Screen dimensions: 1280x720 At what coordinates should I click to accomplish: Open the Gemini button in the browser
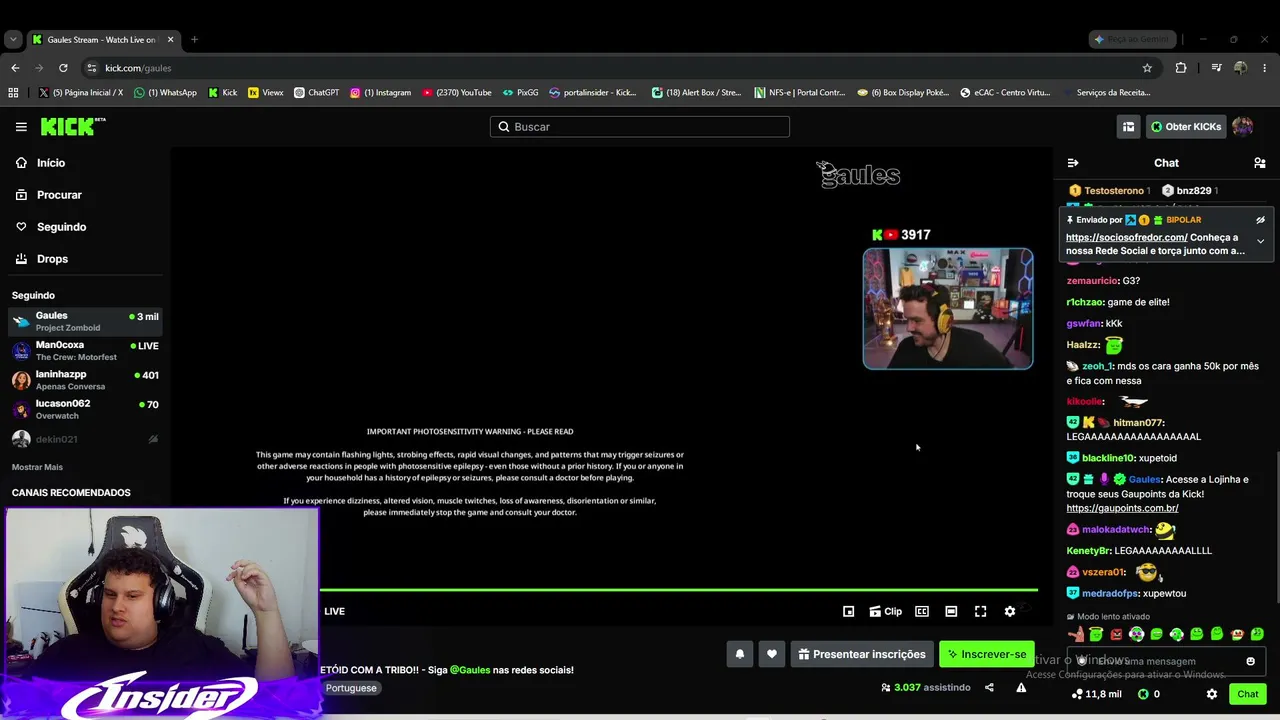tap(1131, 39)
